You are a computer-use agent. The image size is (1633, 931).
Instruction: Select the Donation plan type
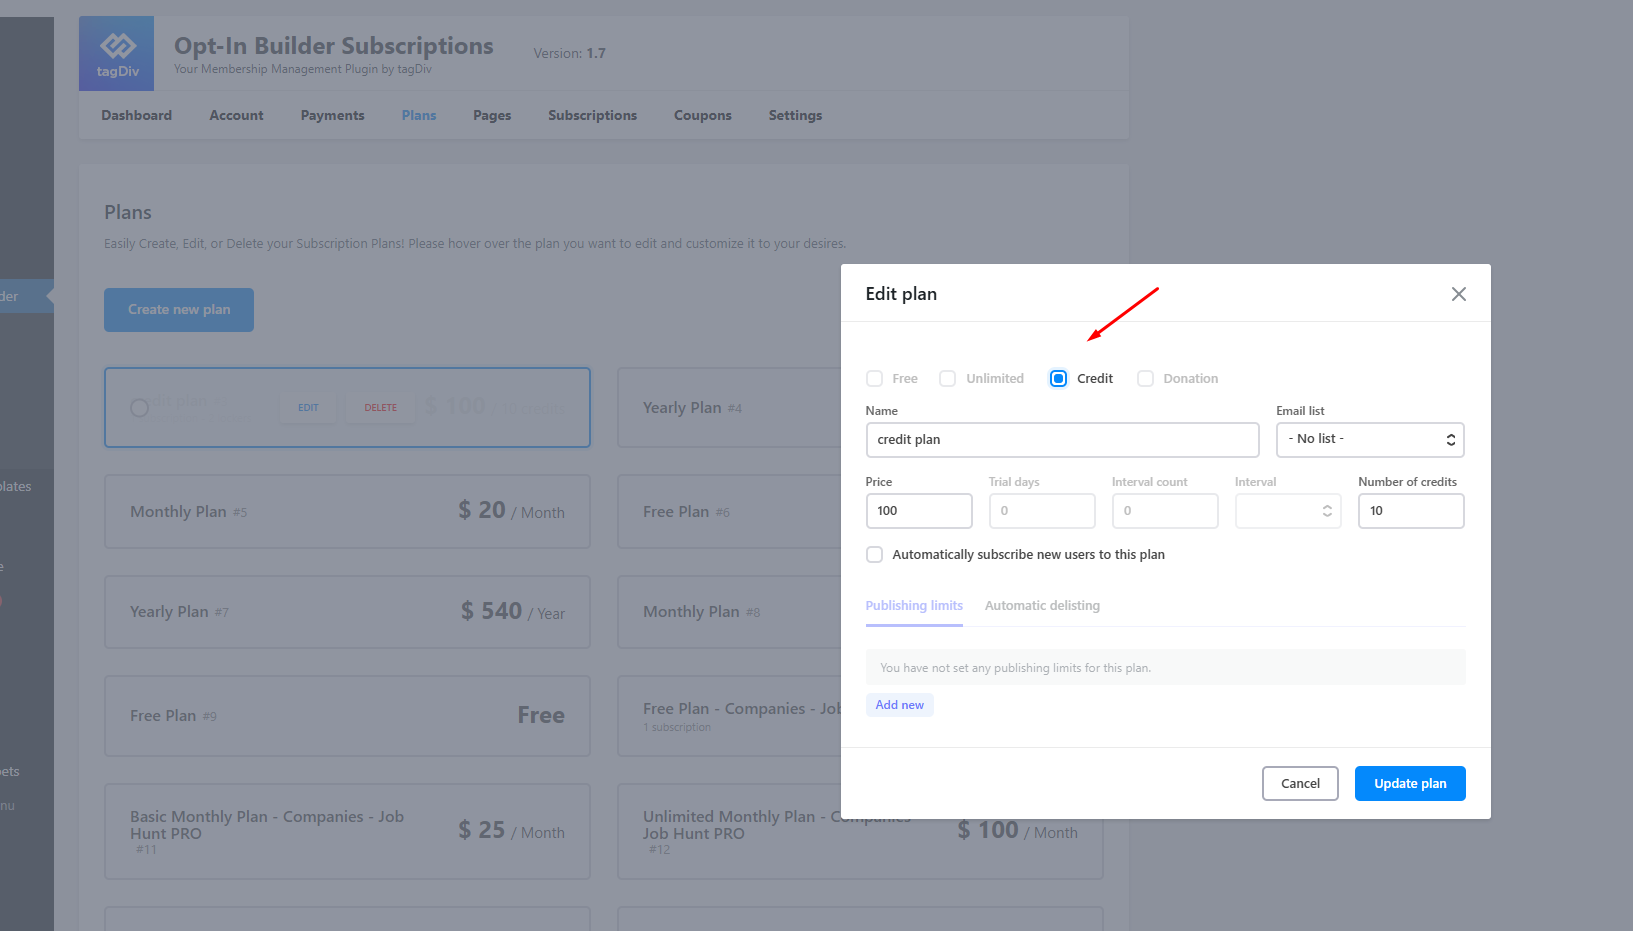pyautogui.click(x=1146, y=379)
